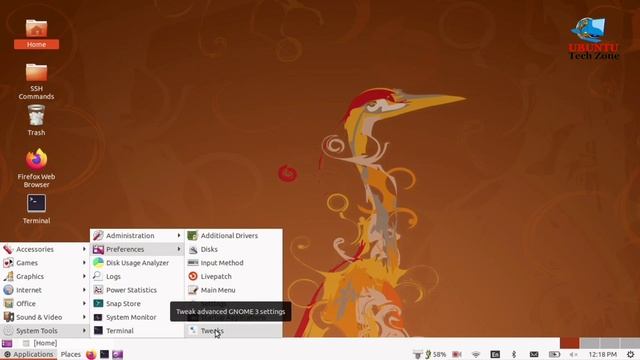Image resolution: width=640 pixels, height=360 pixels.
Task: Launch Firefox Web Browser from the desktop
Action: [x=36, y=168]
